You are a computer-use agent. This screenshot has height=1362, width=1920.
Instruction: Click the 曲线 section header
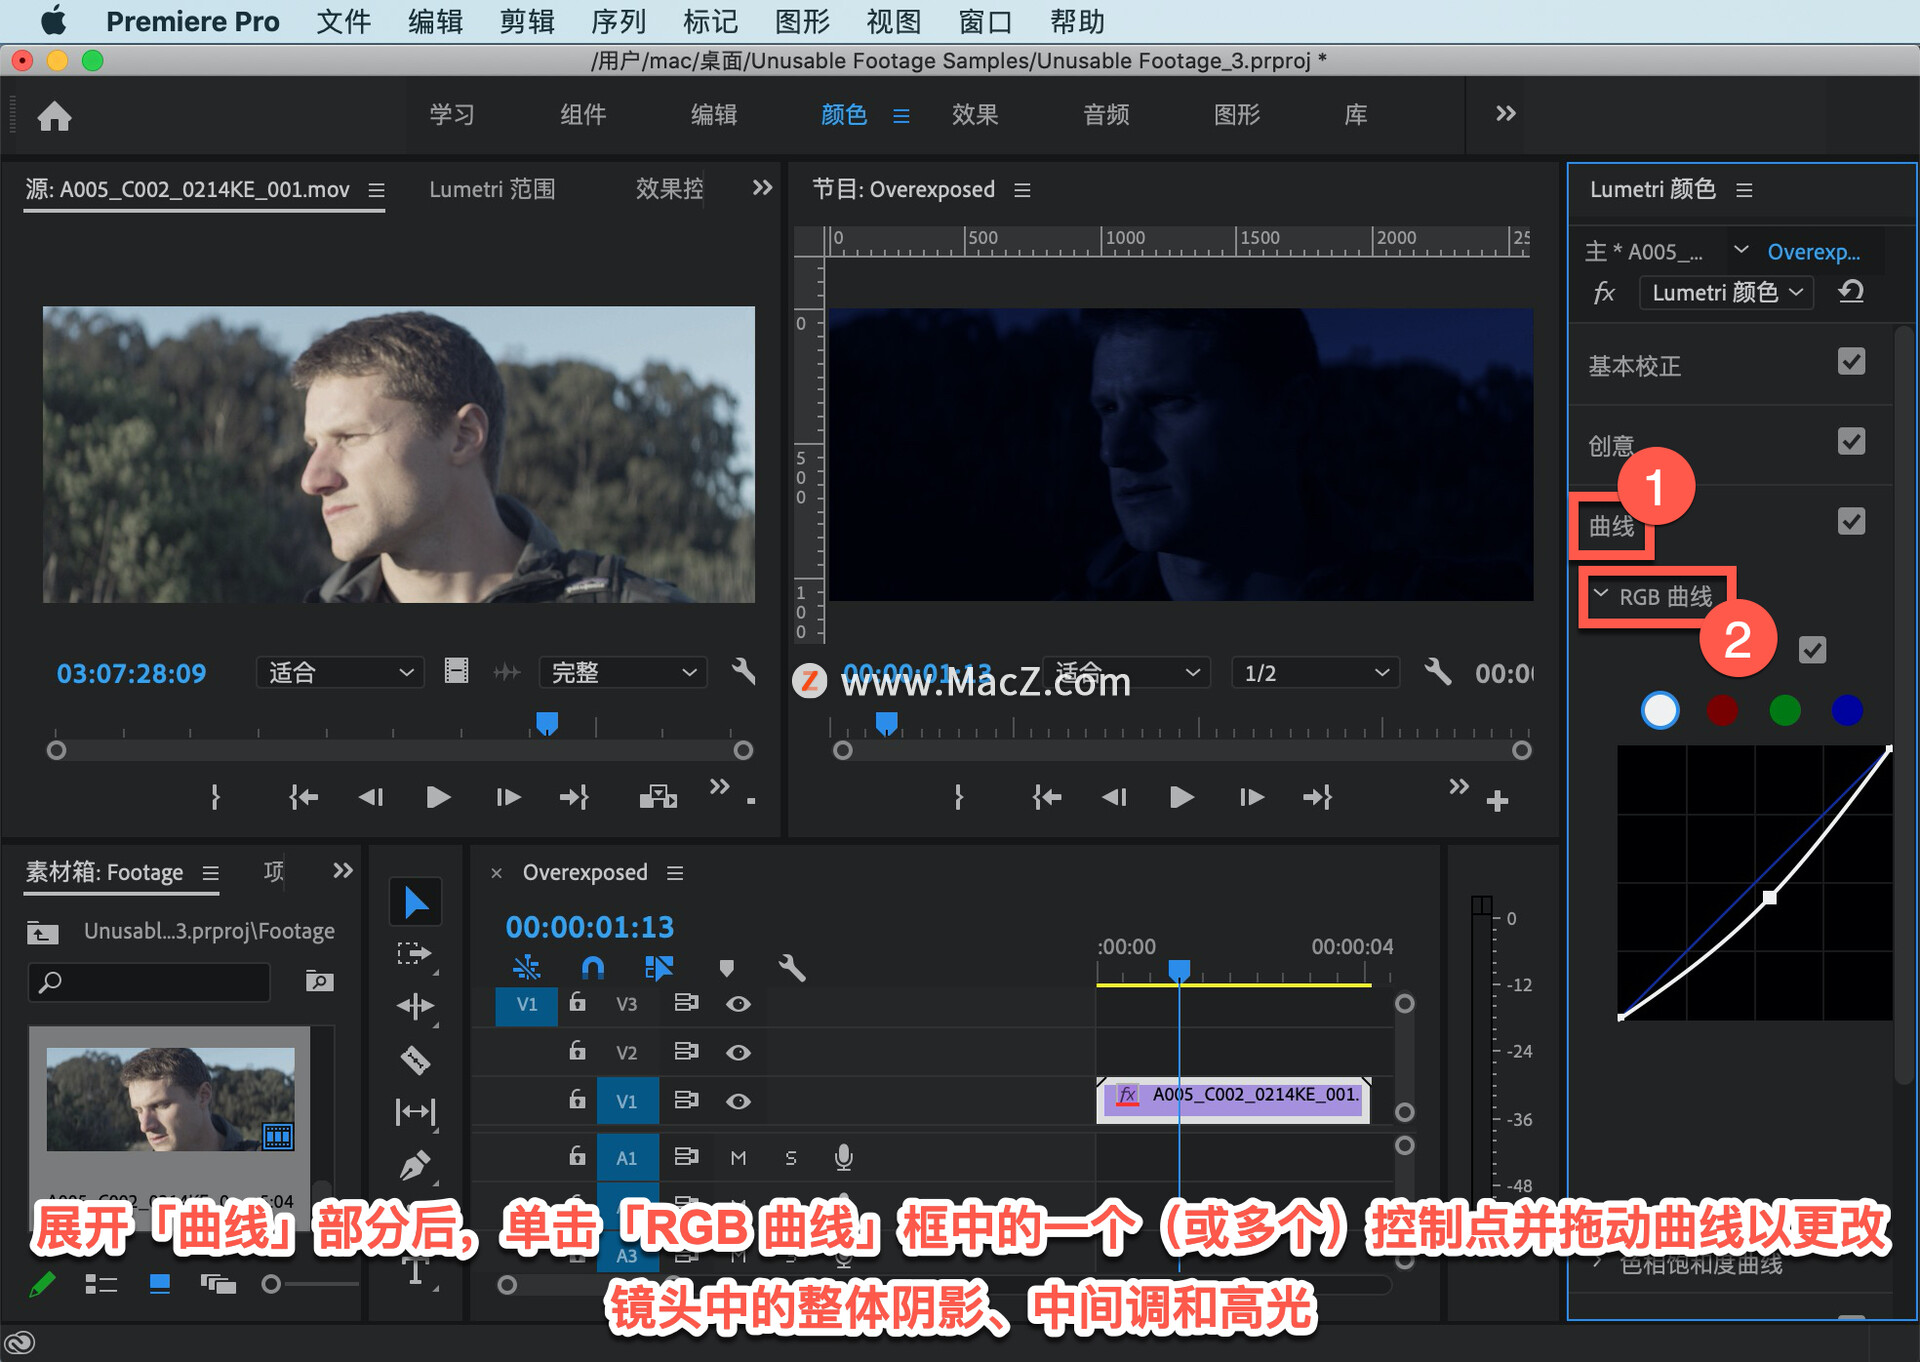click(1611, 526)
